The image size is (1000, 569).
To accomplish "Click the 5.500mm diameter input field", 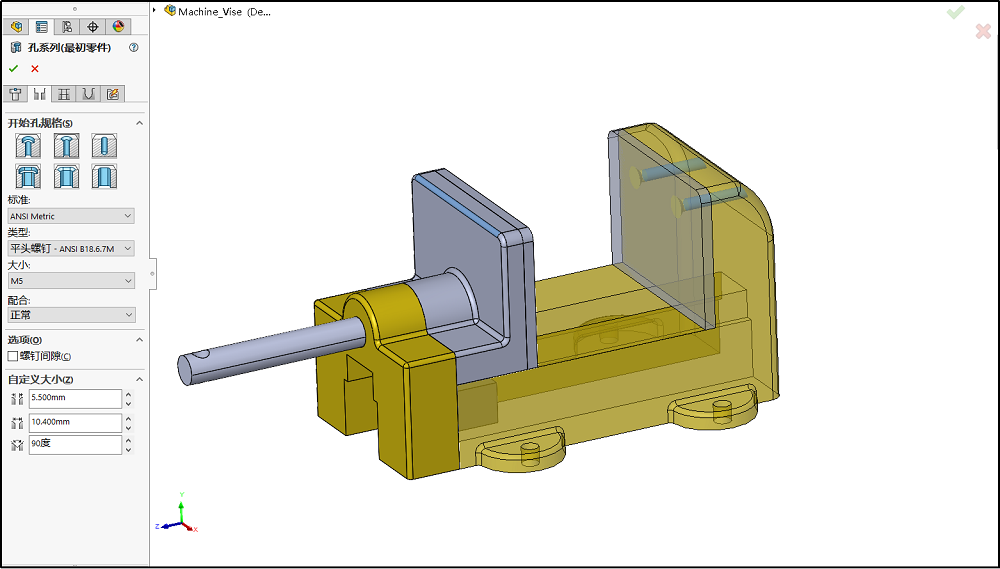I will [75, 398].
